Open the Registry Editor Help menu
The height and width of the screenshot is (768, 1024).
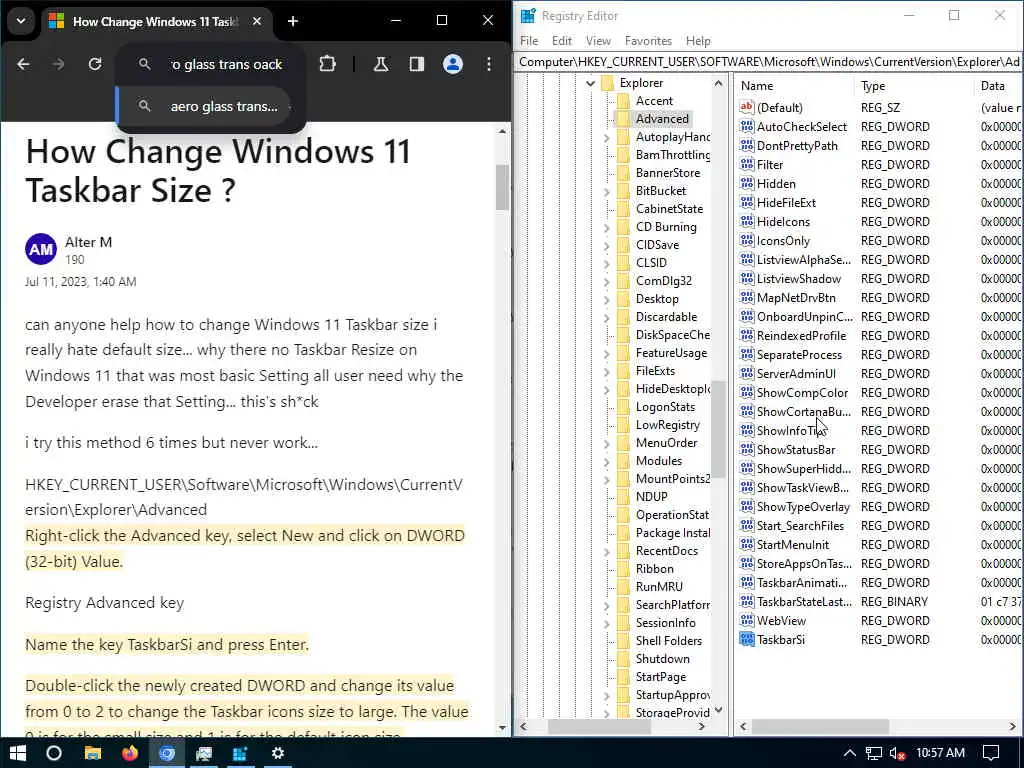pyautogui.click(x=698, y=40)
